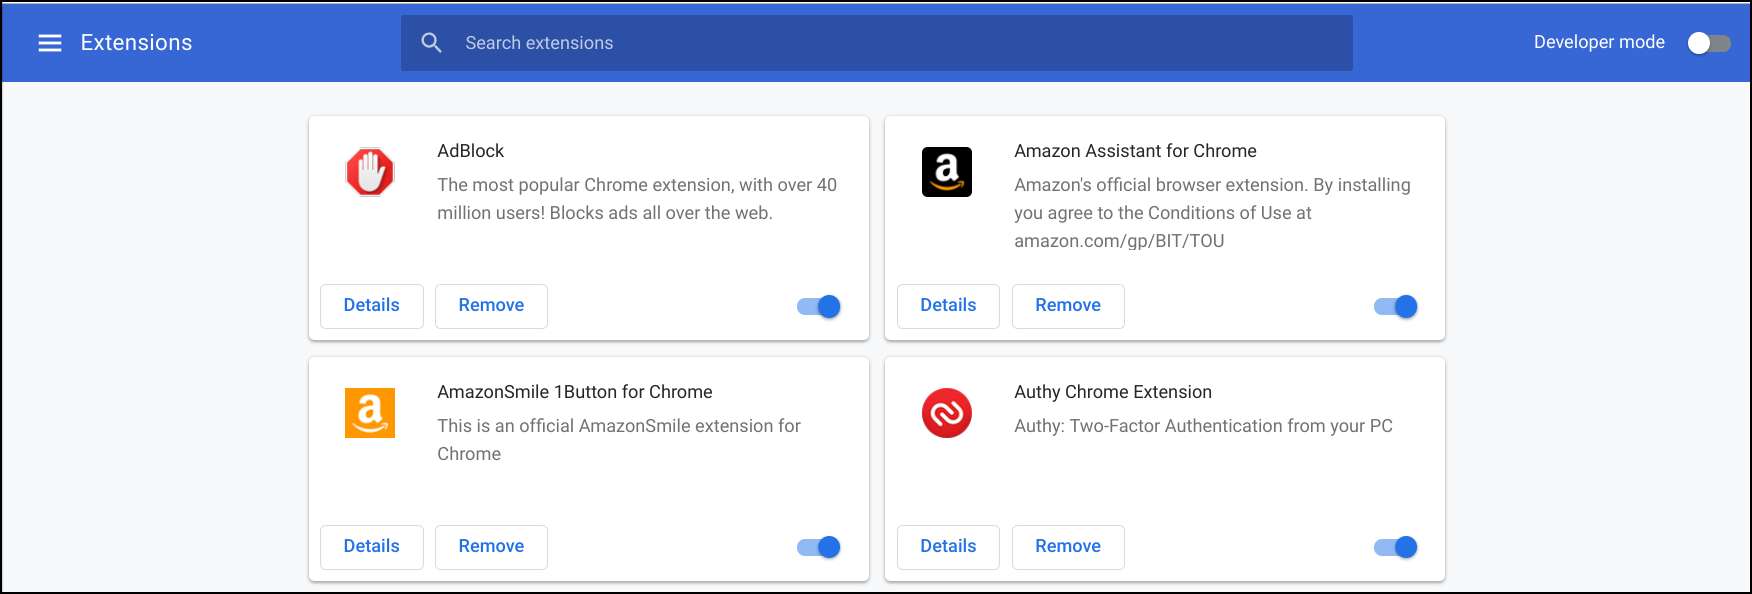Open Details for Amazon Assistant

click(948, 306)
